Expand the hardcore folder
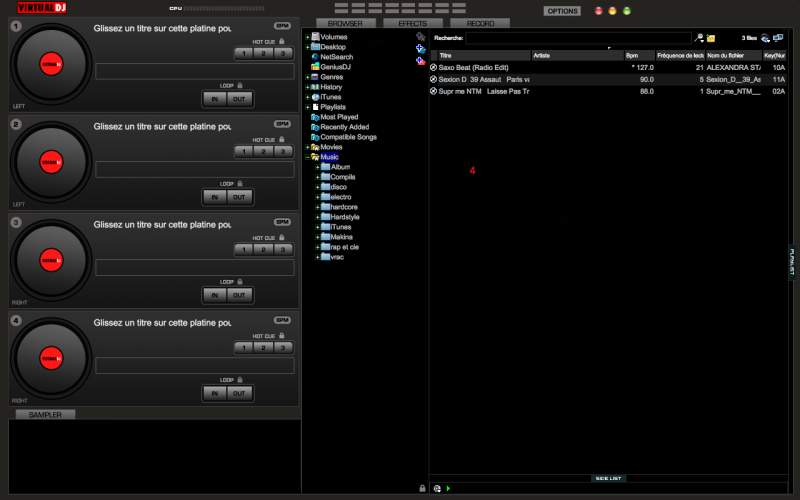The image size is (800, 500). tap(317, 207)
